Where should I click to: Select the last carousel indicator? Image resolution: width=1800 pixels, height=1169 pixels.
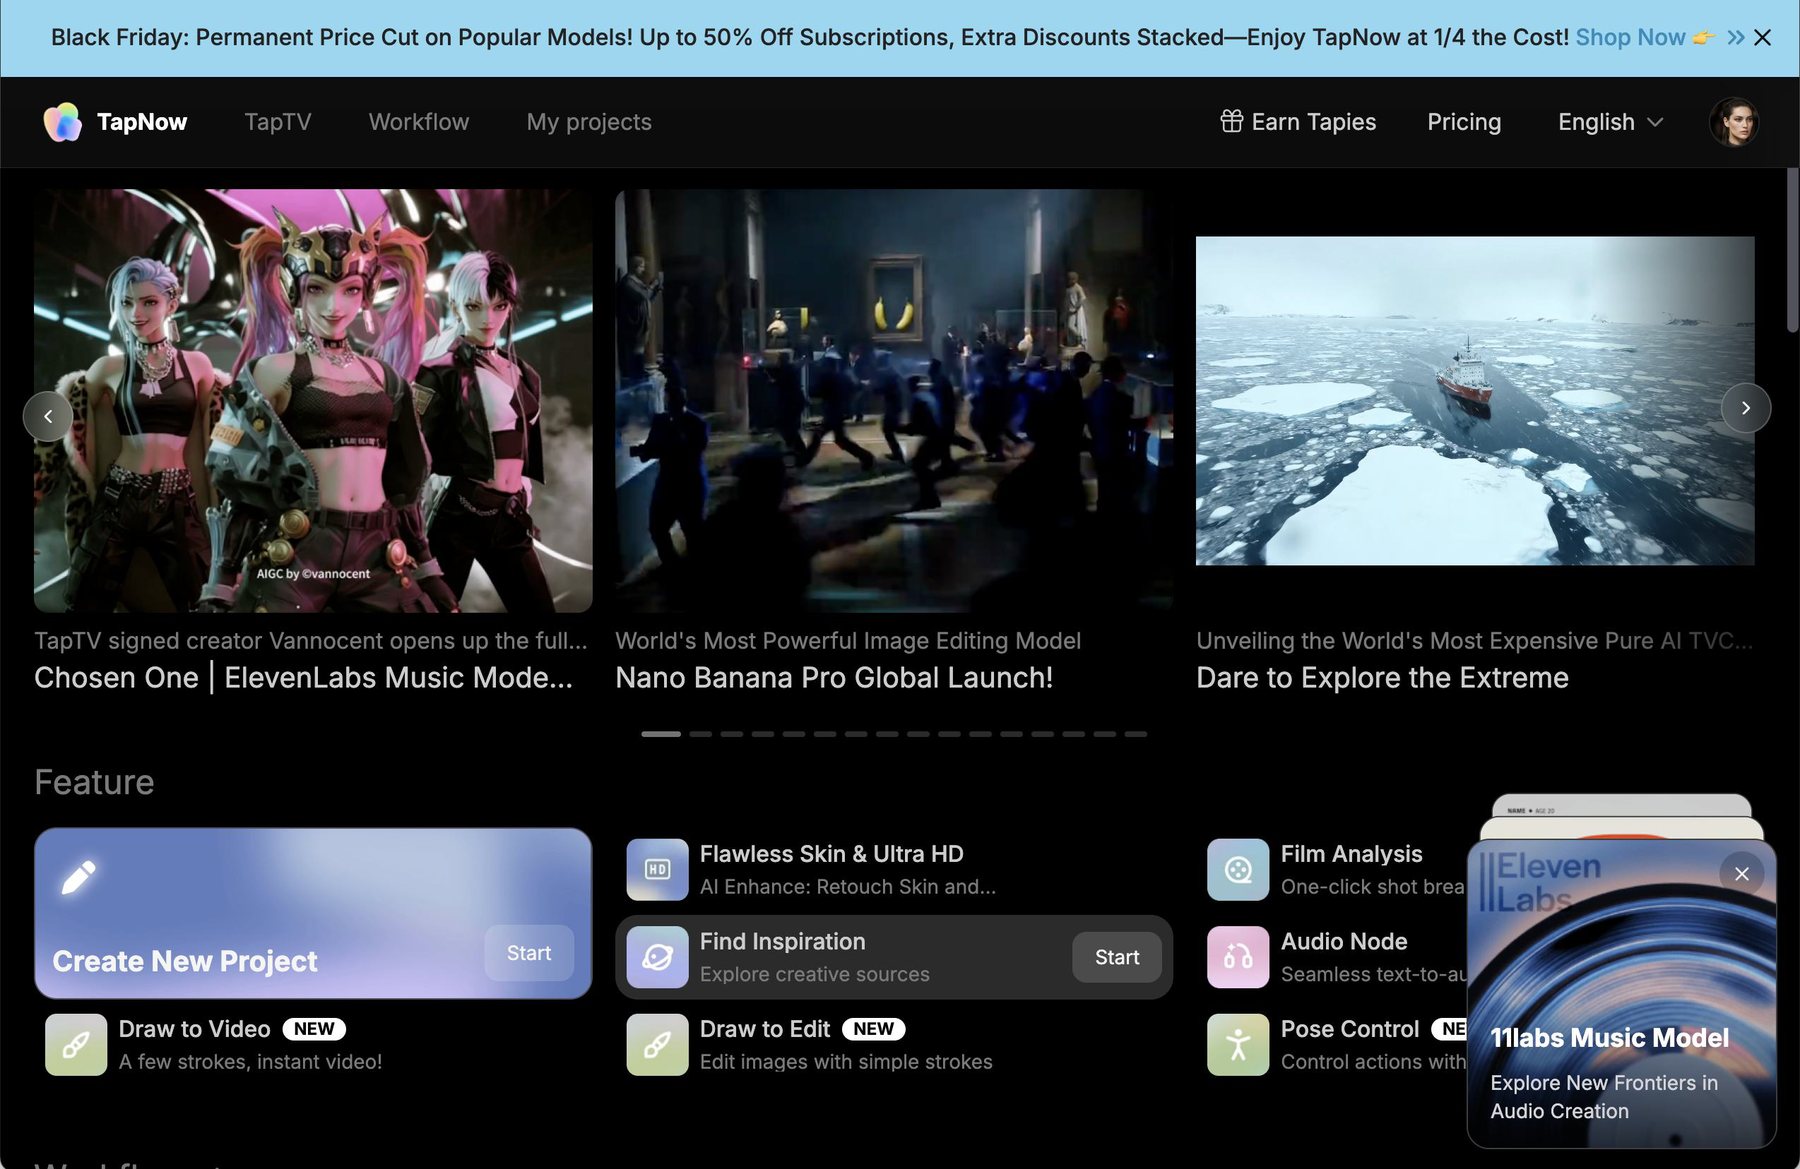(x=1136, y=734)
